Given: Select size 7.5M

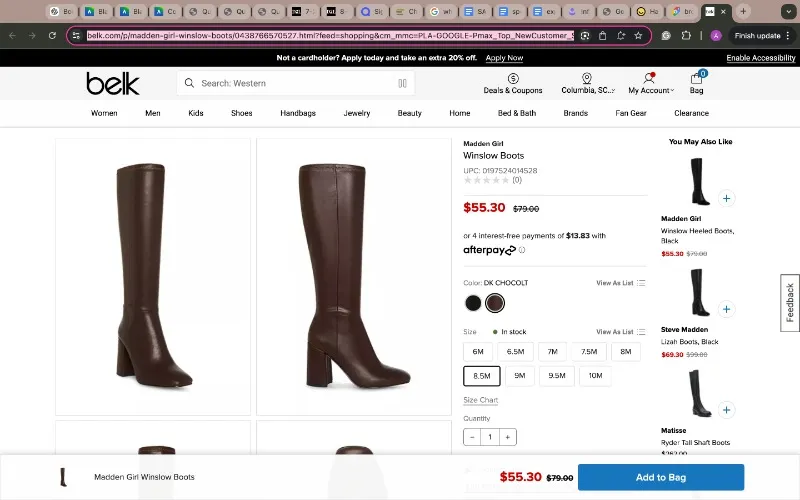Looking at the screenshot, I should (589, 352).
